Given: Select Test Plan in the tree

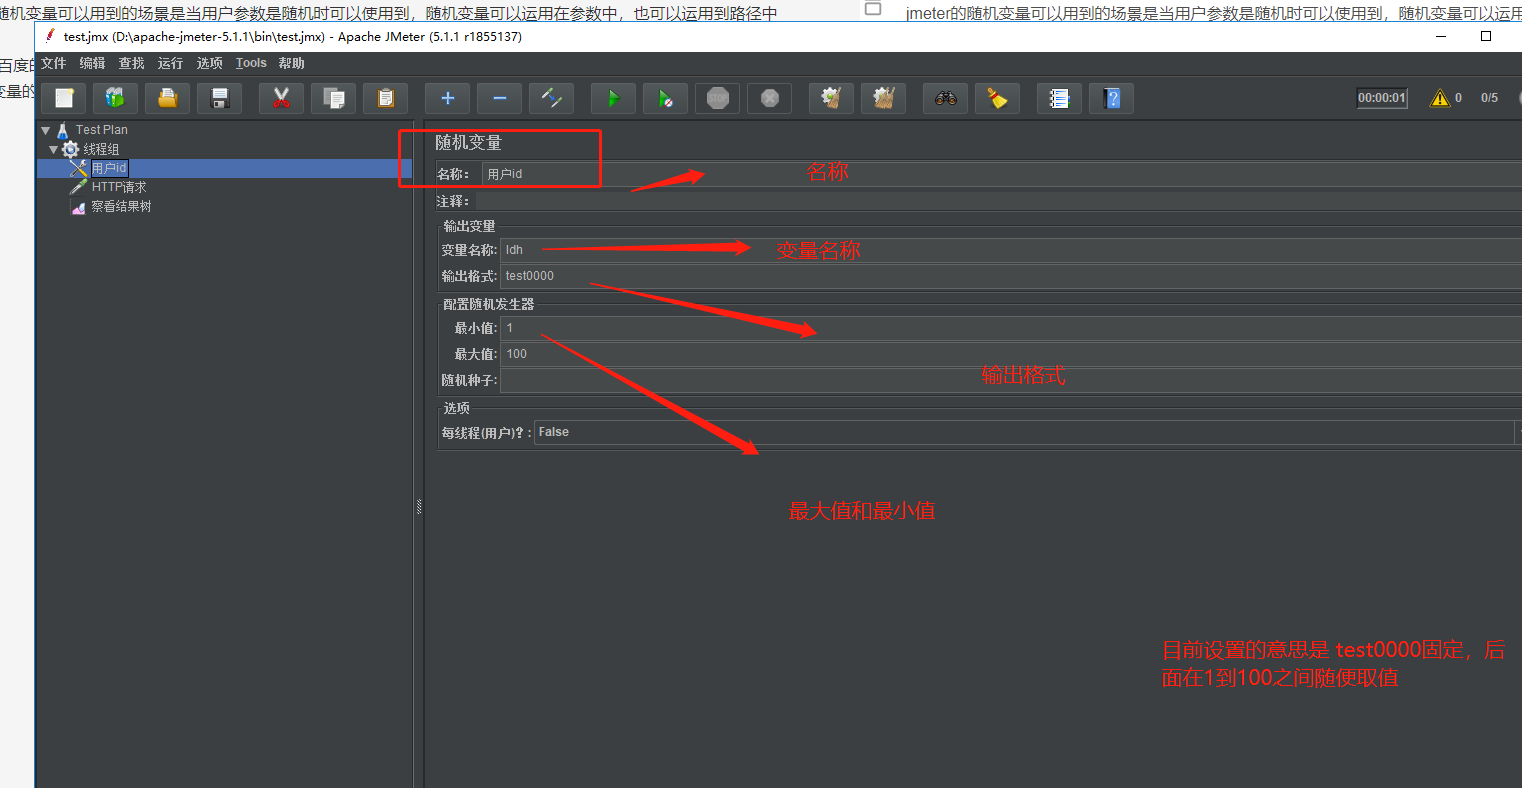Looking at the screenshot, I should coord(102,130).
